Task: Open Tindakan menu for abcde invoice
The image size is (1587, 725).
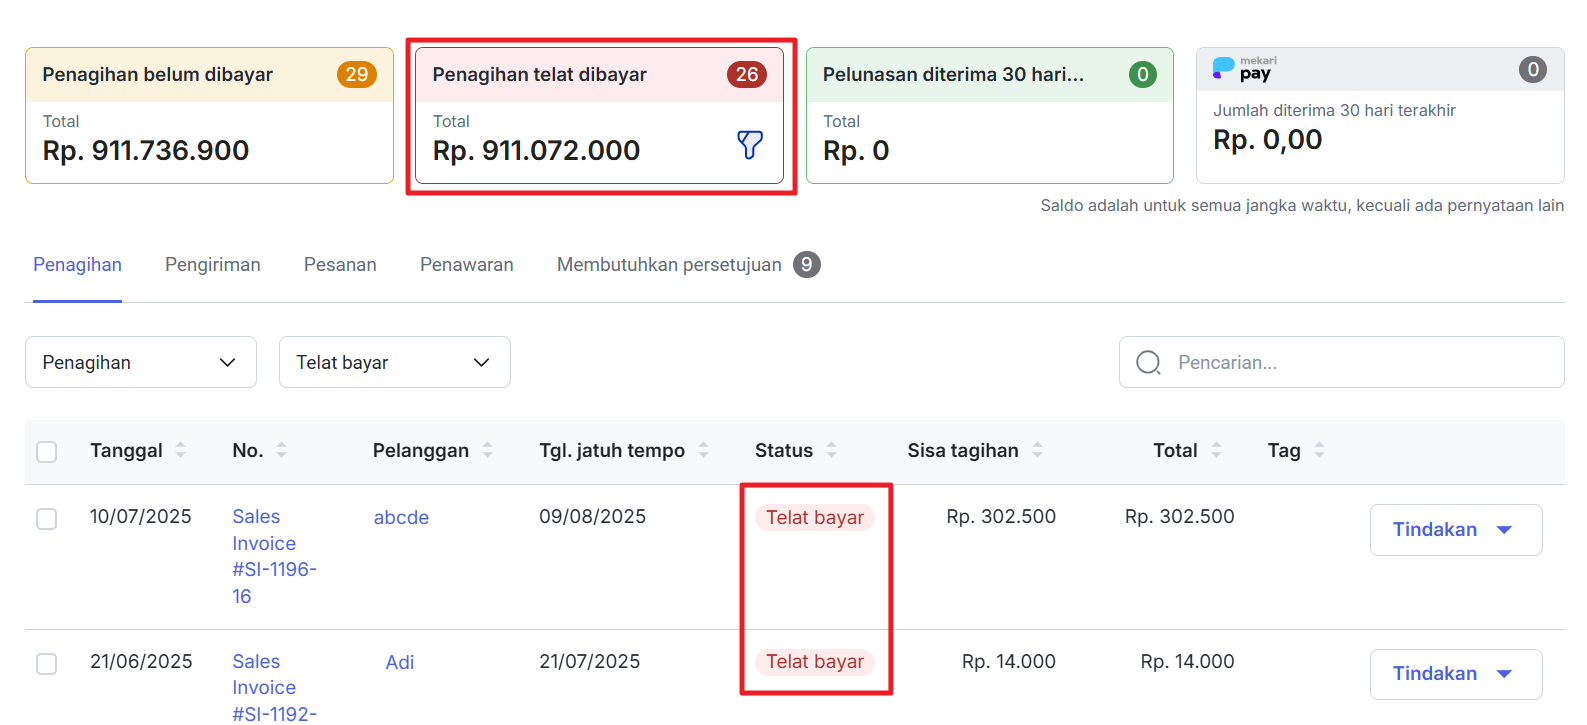Action: tap(1455, 530)
